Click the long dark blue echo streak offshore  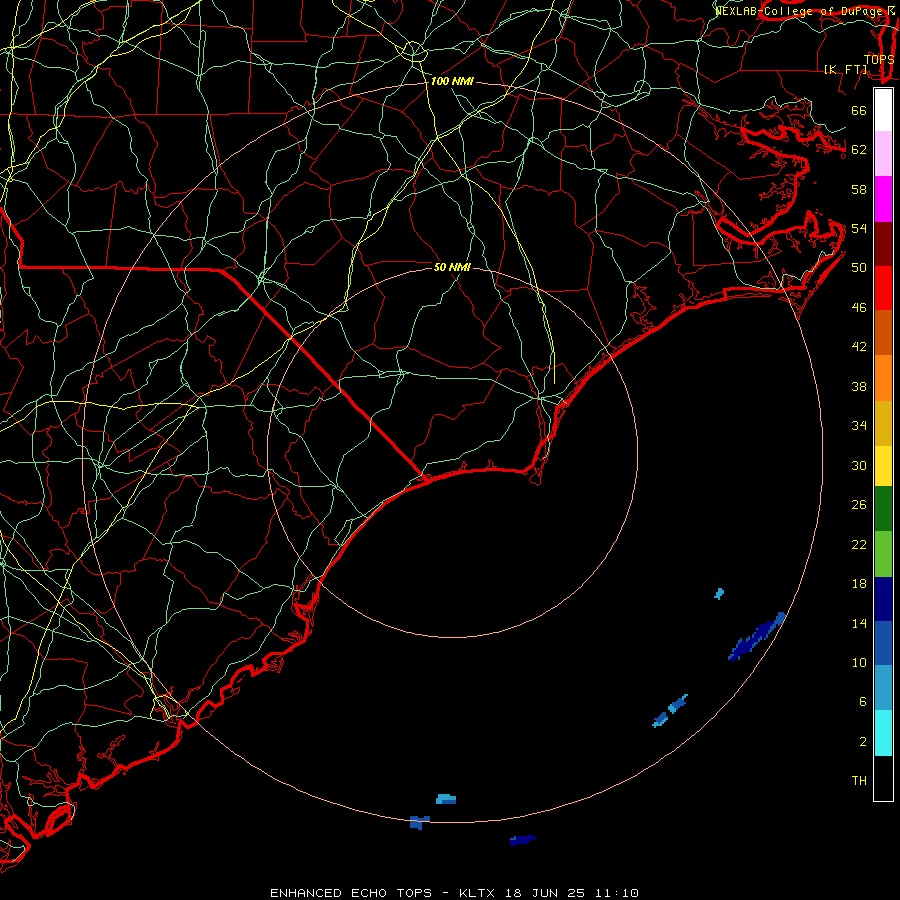click(756, 637)
